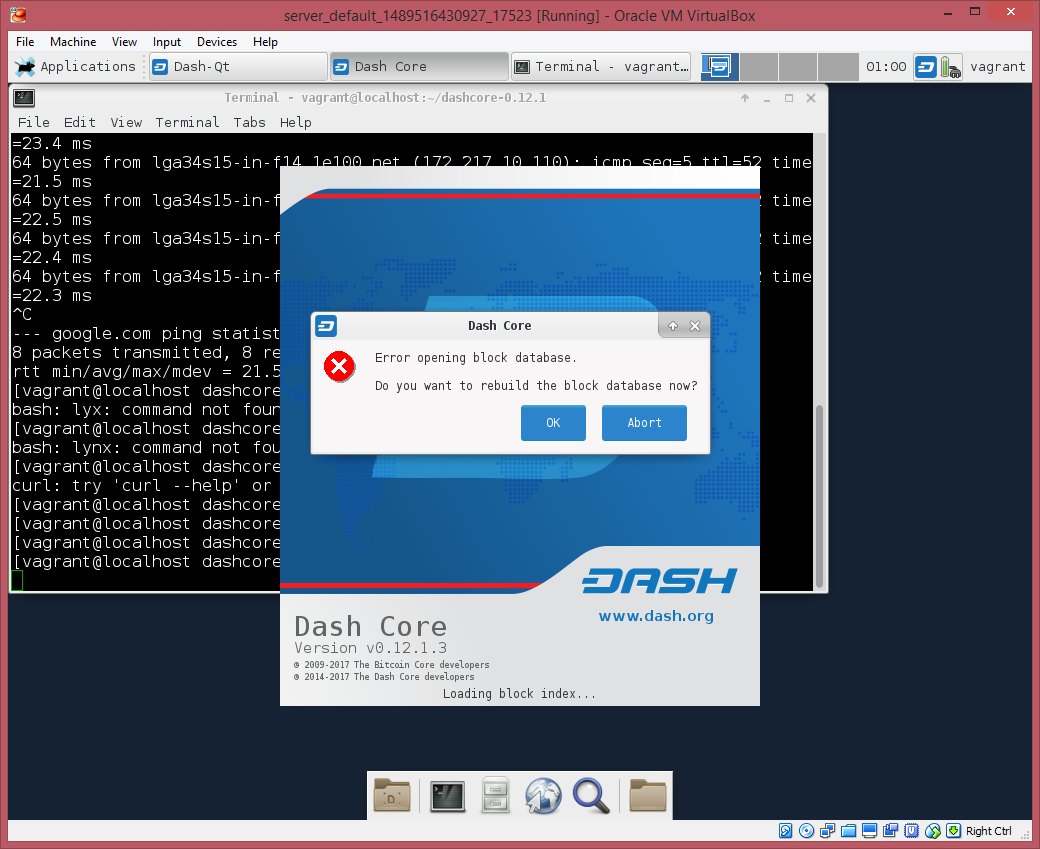Open the Terminal window's Tabs menu
Viewport: 1040px width, 849px height.
pyautogui.click(x=249, y=122)
